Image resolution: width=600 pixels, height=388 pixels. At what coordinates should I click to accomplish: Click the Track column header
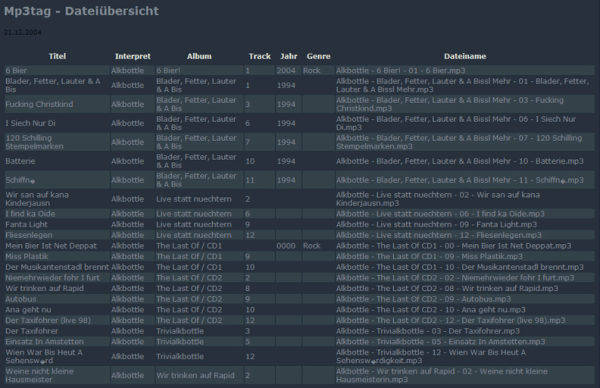259,56
